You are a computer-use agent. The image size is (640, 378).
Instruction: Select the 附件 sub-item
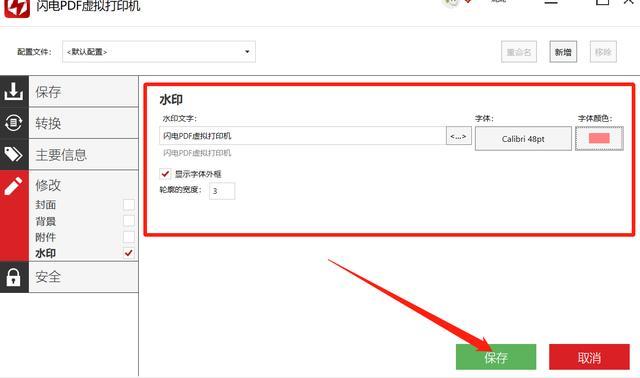click(x=45, y=237)
